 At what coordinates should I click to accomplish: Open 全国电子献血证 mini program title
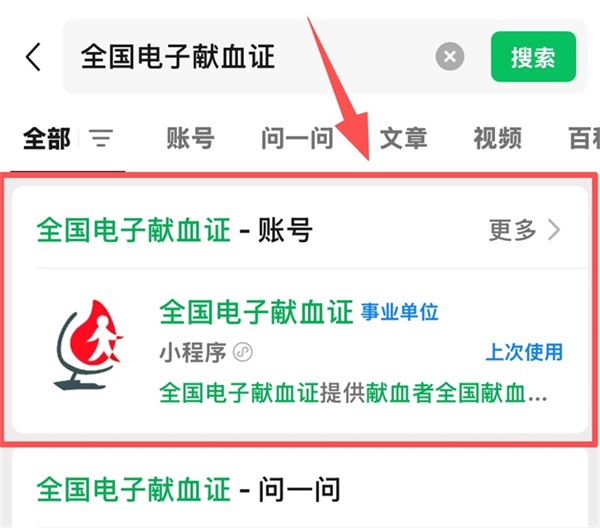pyautogui.click(x=256, y=312)
